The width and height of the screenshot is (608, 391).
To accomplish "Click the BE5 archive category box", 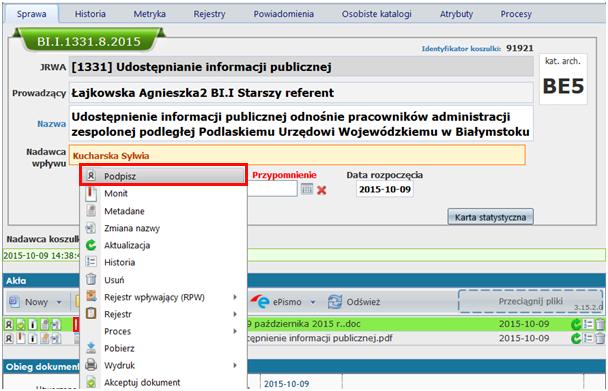I will [x=563, y=79].
